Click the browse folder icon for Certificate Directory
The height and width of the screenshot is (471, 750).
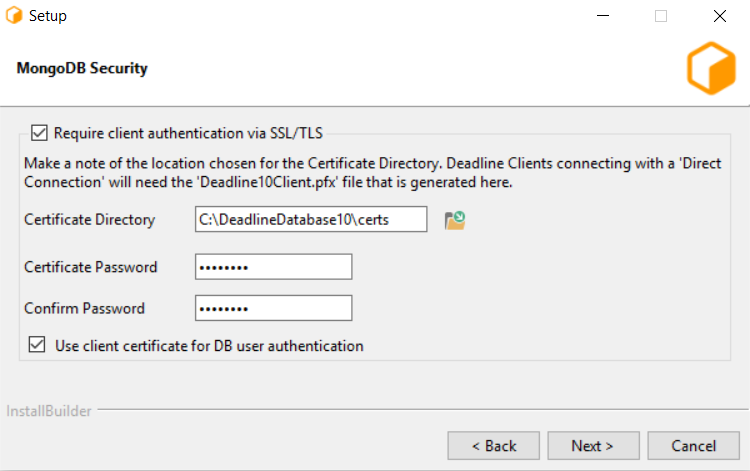[455, 220]
